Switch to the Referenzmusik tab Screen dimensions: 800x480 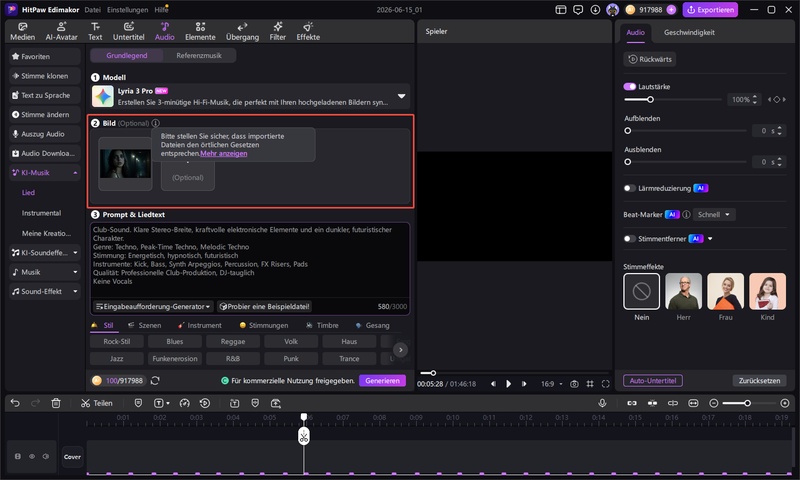click(199, 56)
